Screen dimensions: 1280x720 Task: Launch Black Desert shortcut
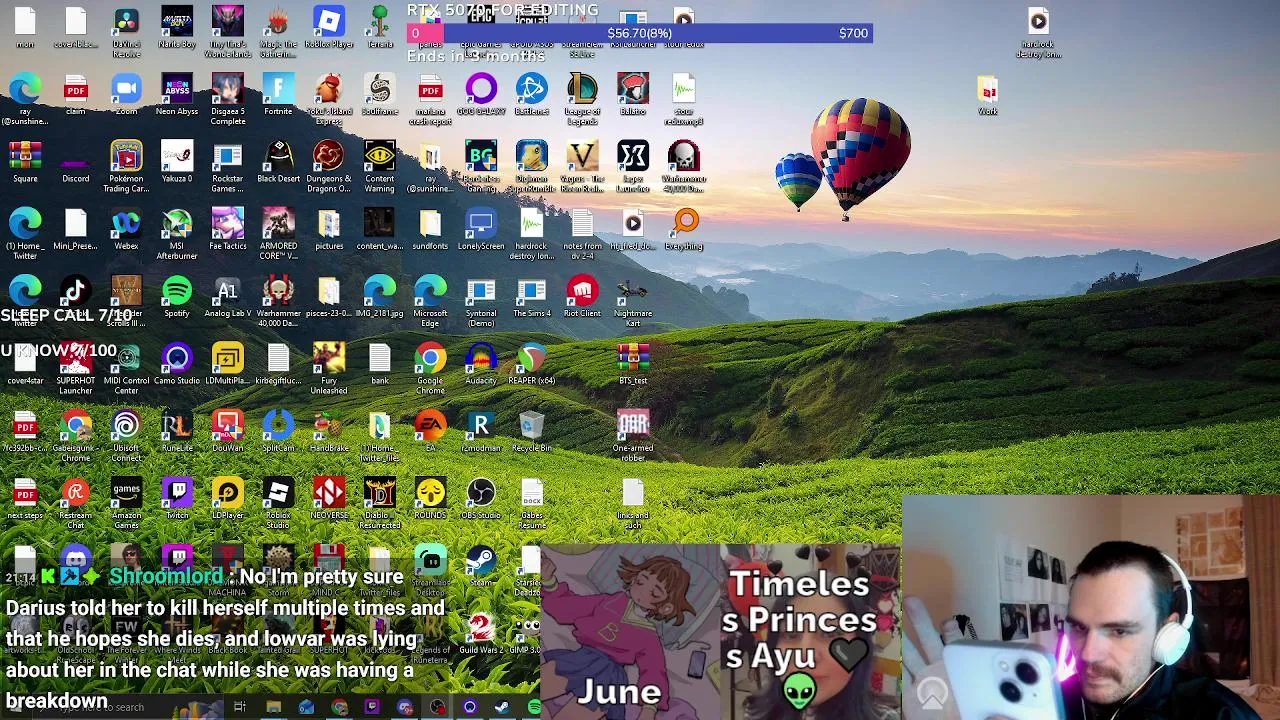click(278, 157)
